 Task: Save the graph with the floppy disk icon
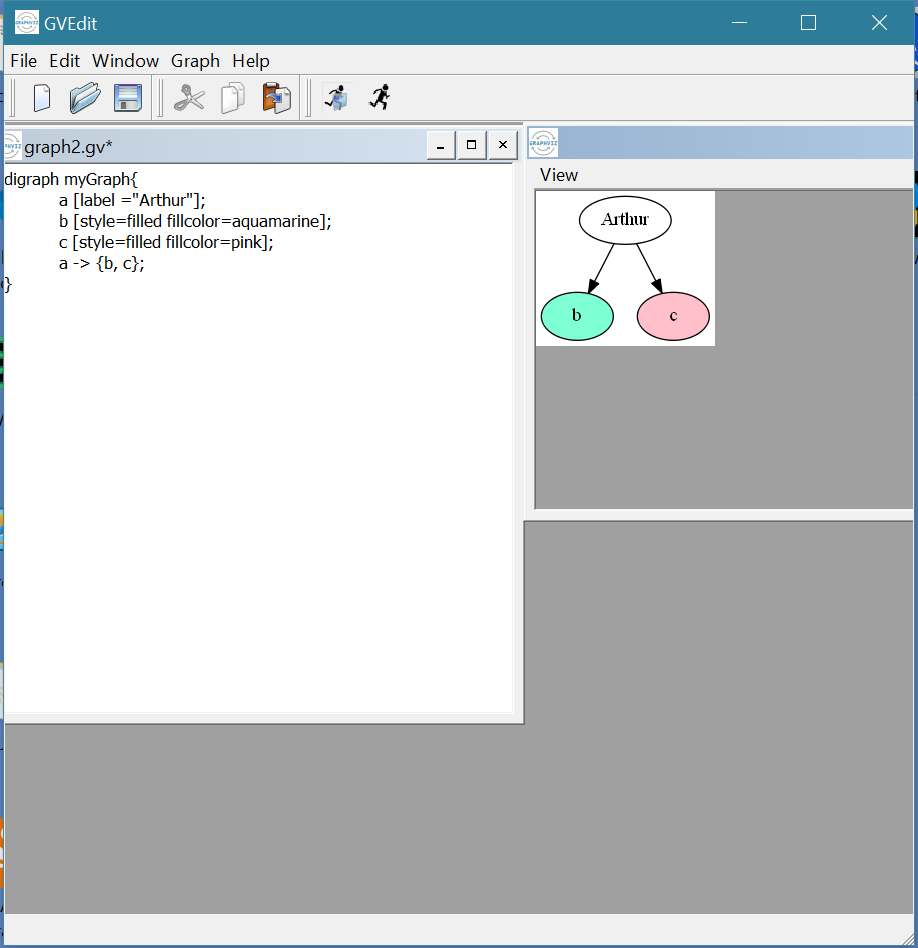coord(128,98)
